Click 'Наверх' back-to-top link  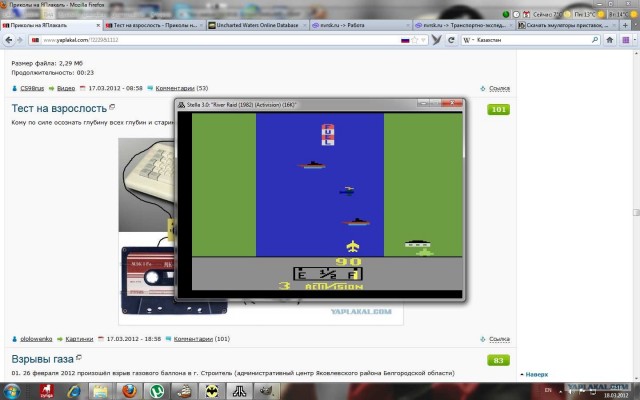click(536, 374)
